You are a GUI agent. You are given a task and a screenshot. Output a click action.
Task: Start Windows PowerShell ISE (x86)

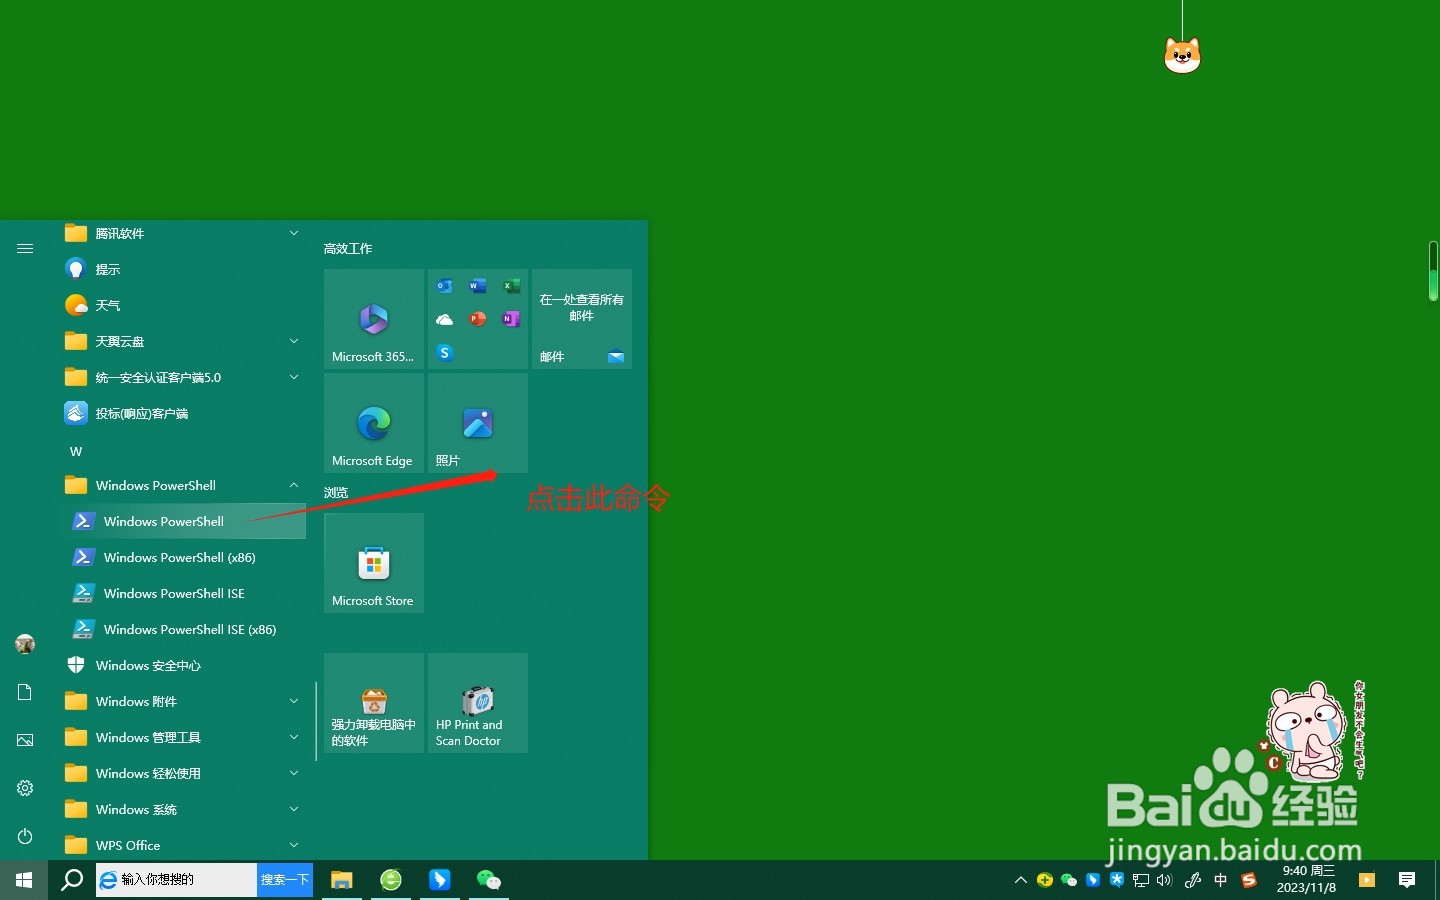click(x=185, y=629)
